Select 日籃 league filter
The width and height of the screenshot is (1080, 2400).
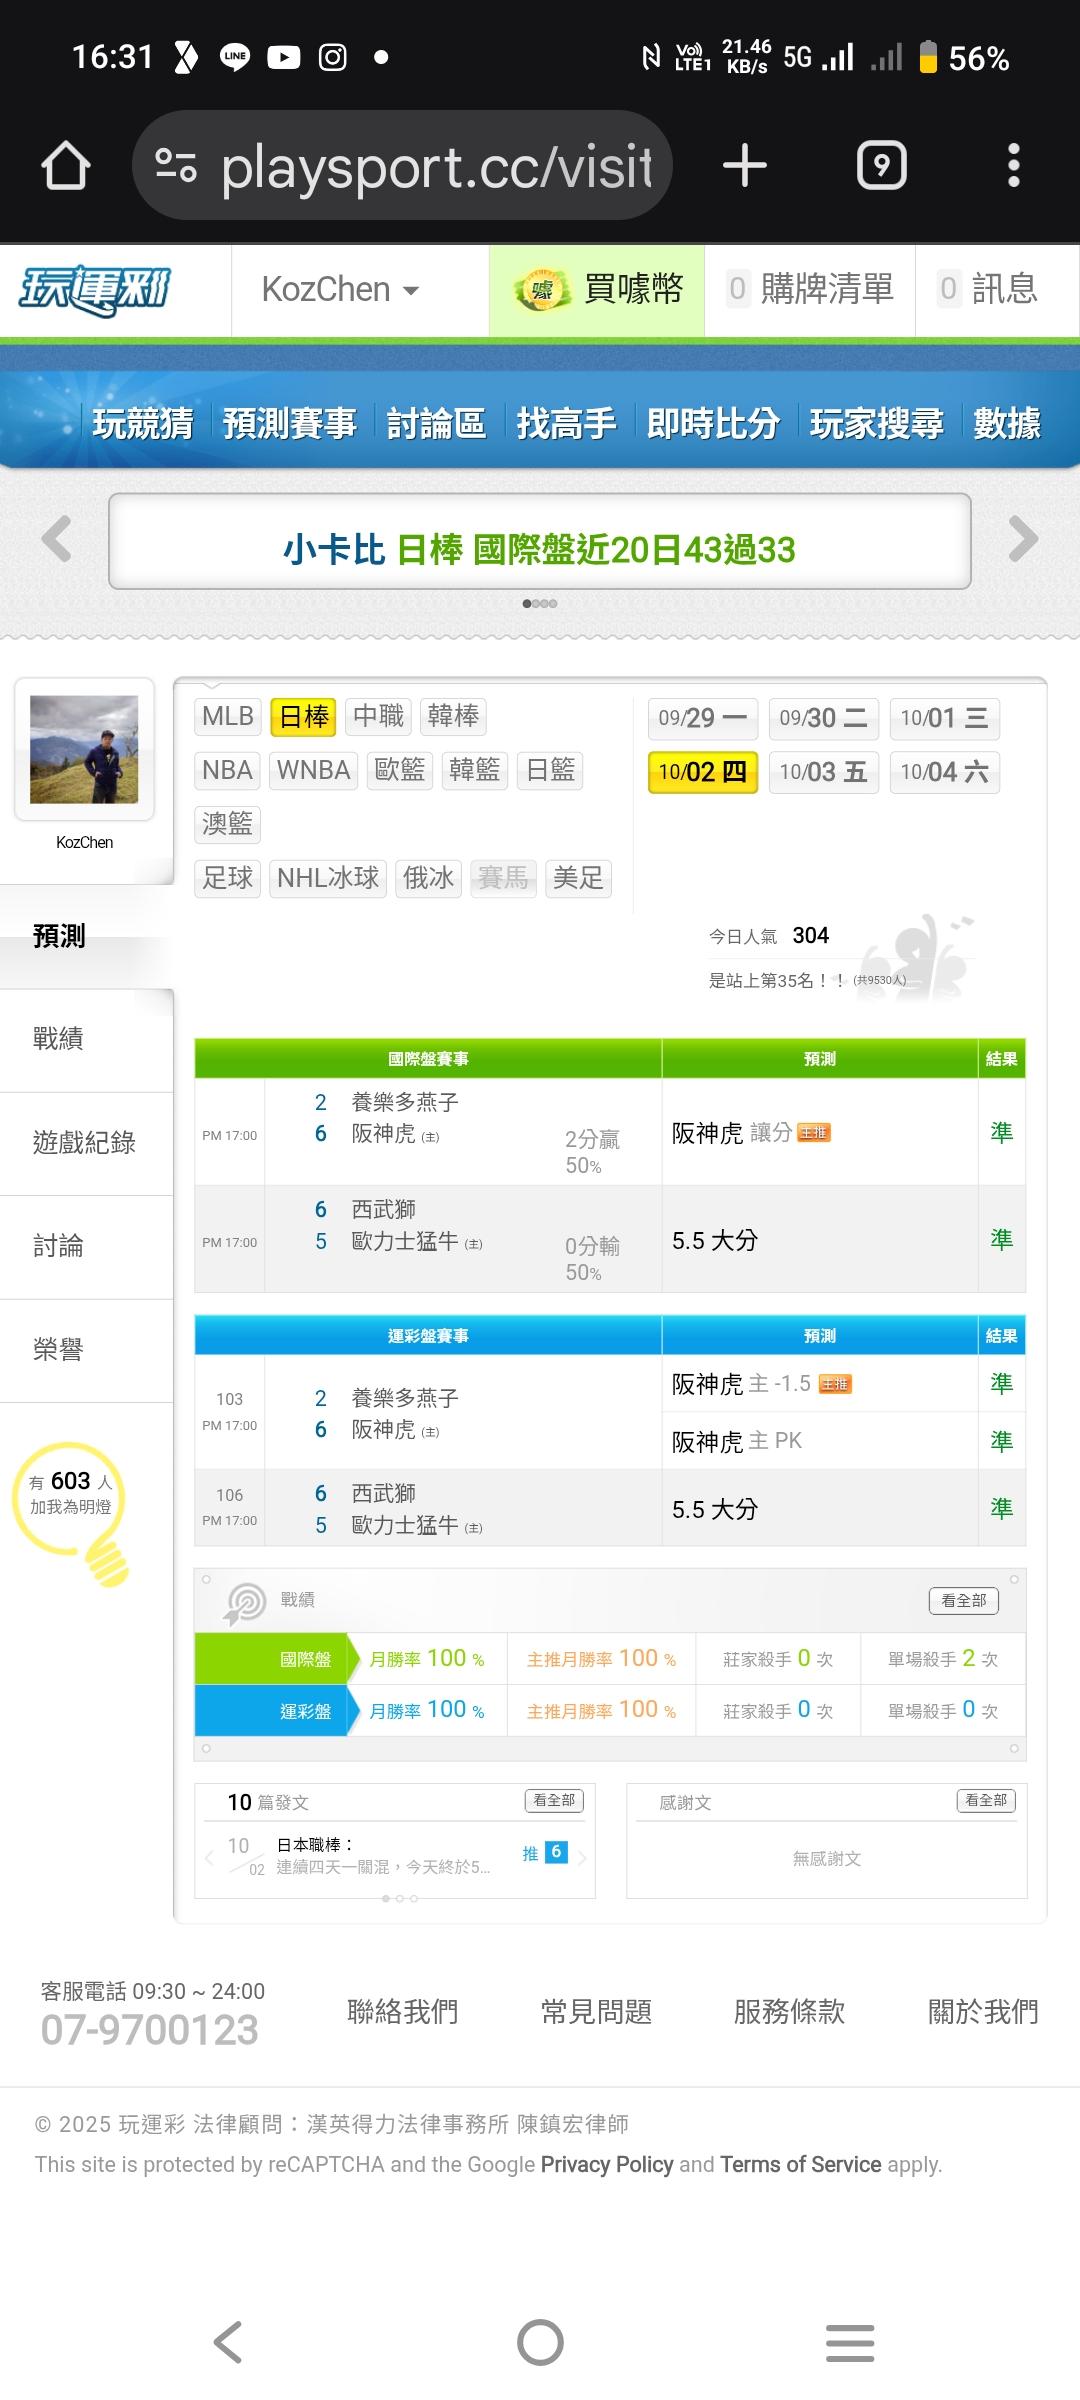[x=550, y=770]
